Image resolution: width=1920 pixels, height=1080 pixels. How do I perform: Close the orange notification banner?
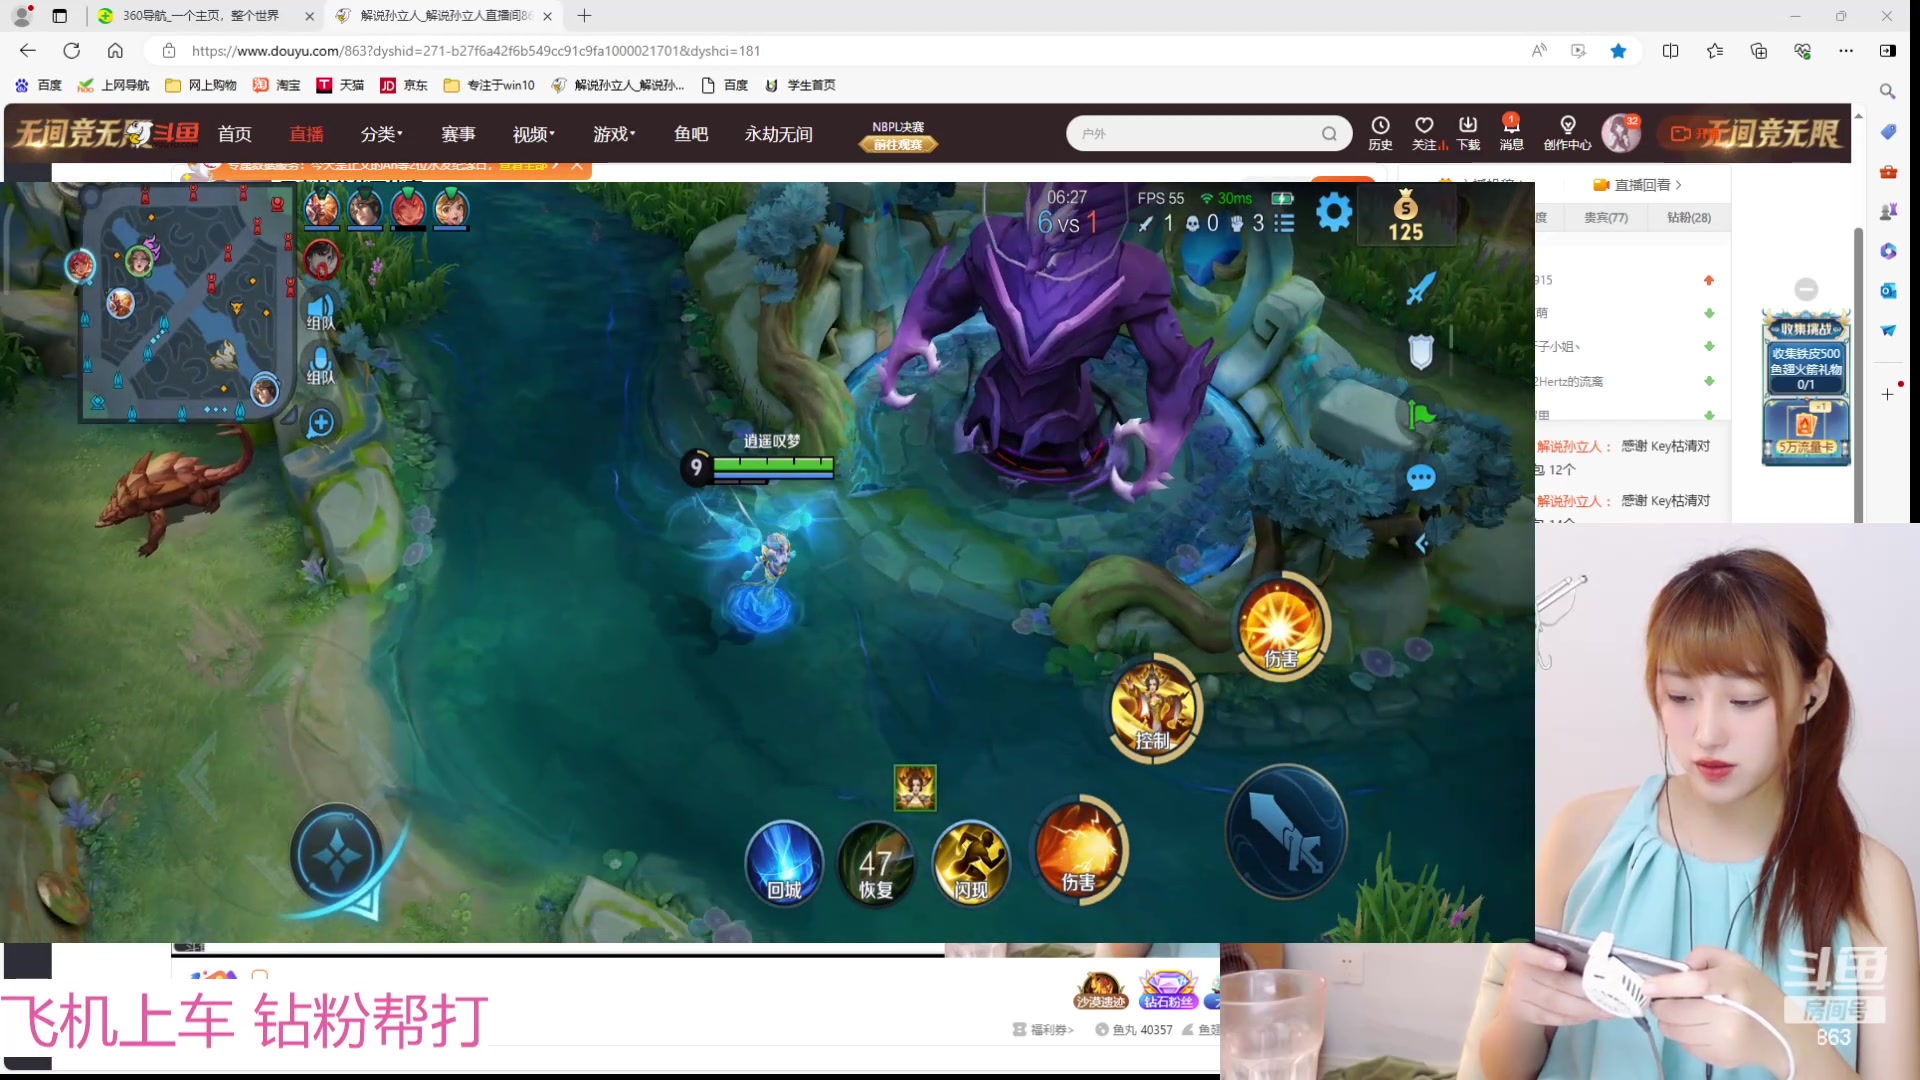(577, 166)
